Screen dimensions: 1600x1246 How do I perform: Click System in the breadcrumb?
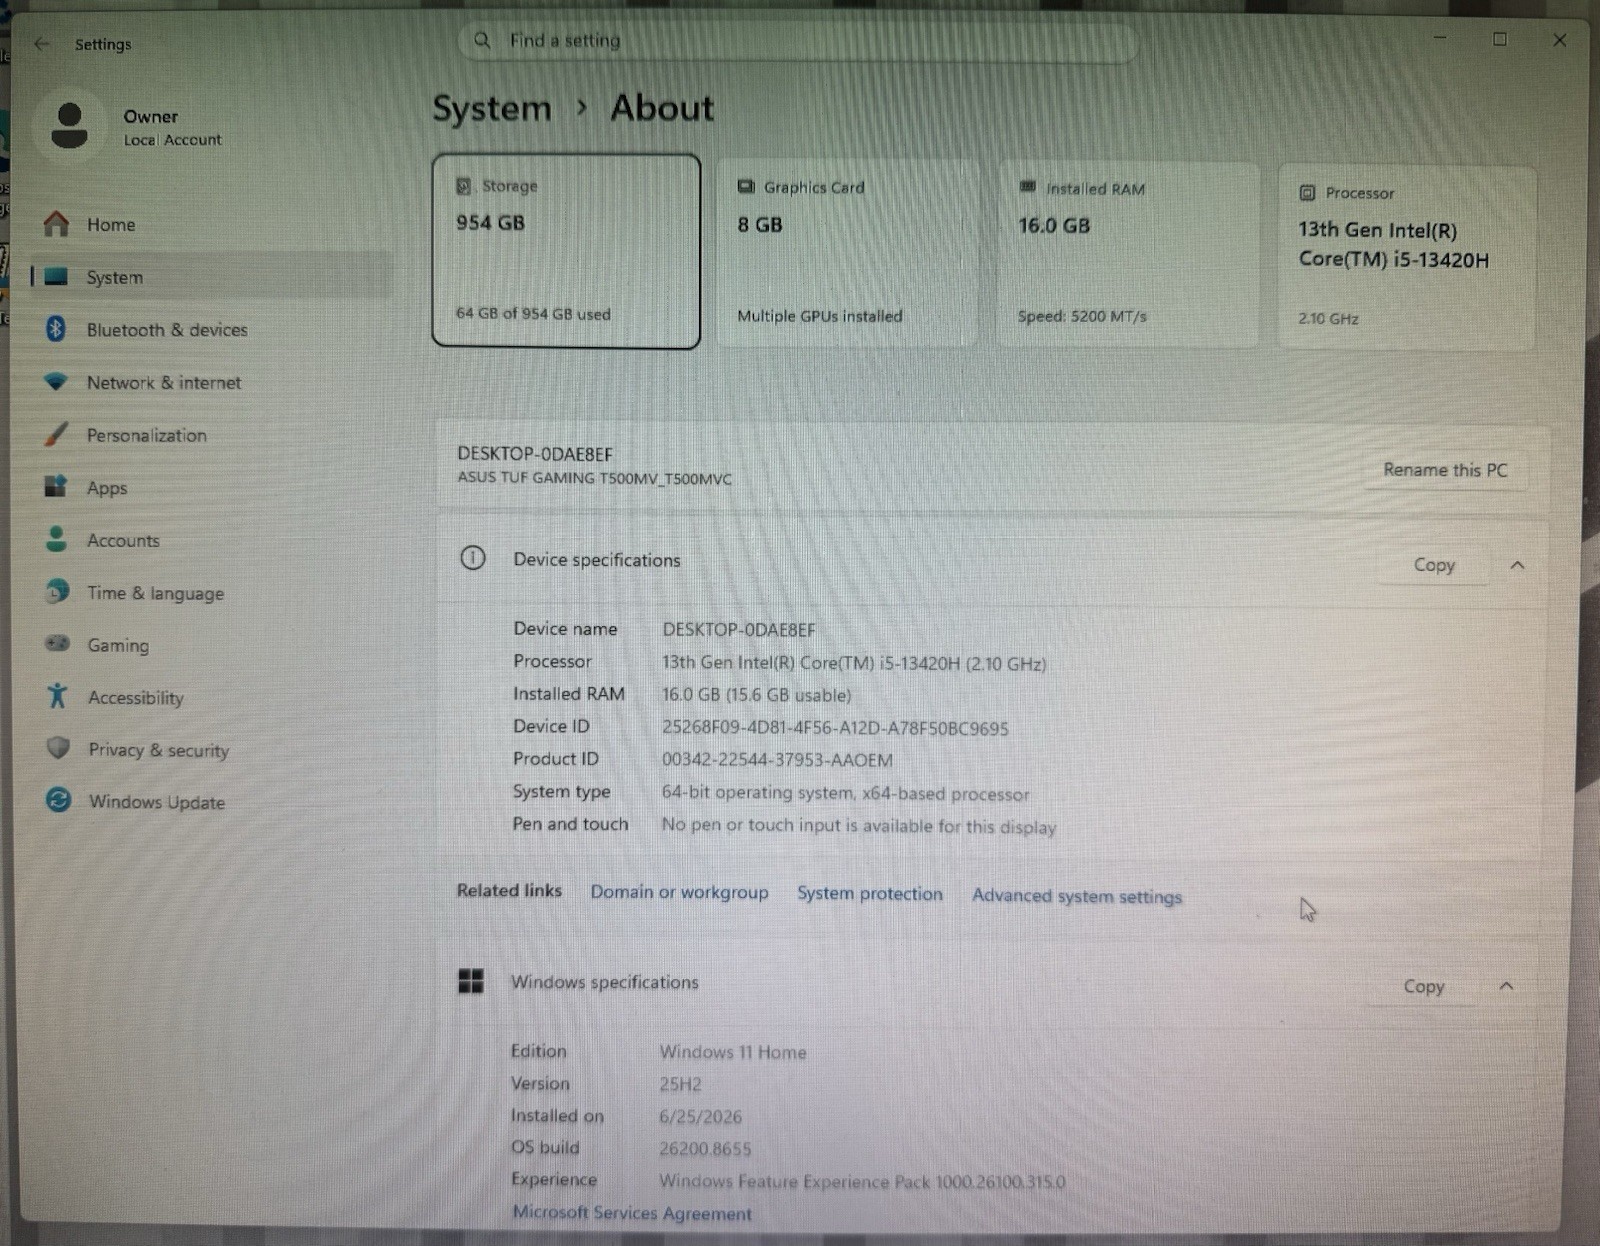click(492, 108)
